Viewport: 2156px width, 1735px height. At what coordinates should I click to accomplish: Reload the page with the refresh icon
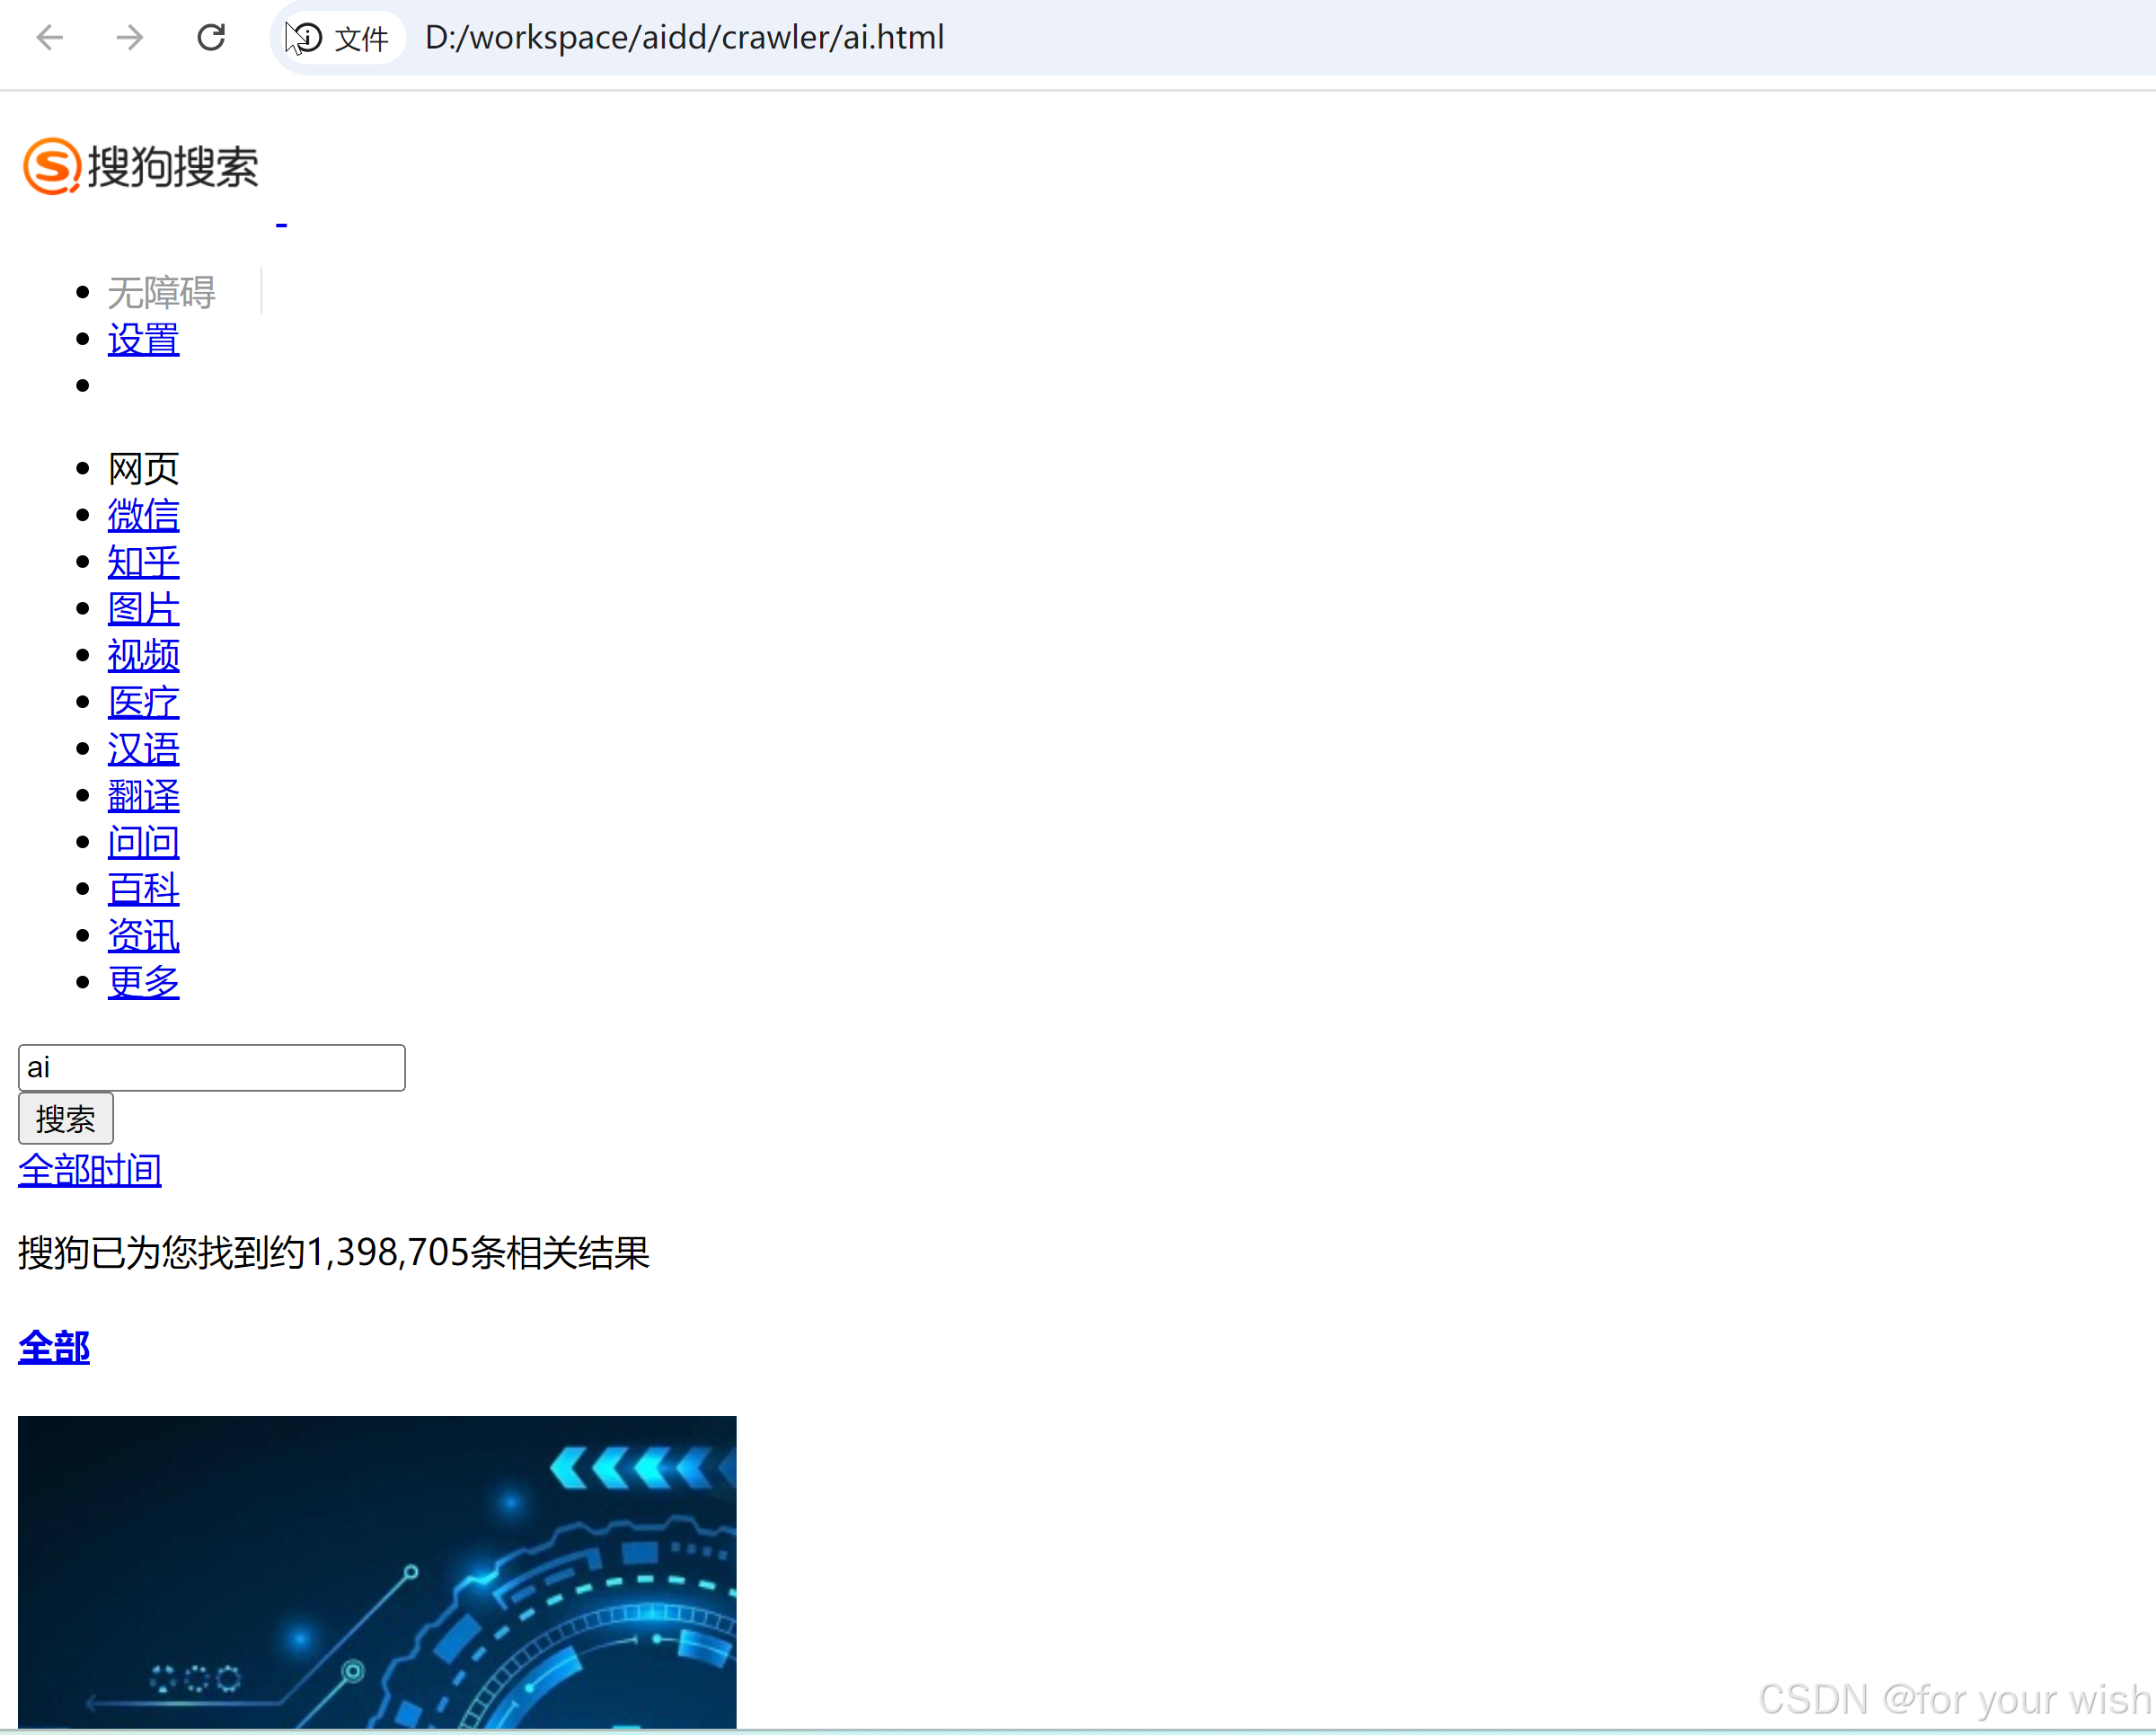[x=211, y=37]
